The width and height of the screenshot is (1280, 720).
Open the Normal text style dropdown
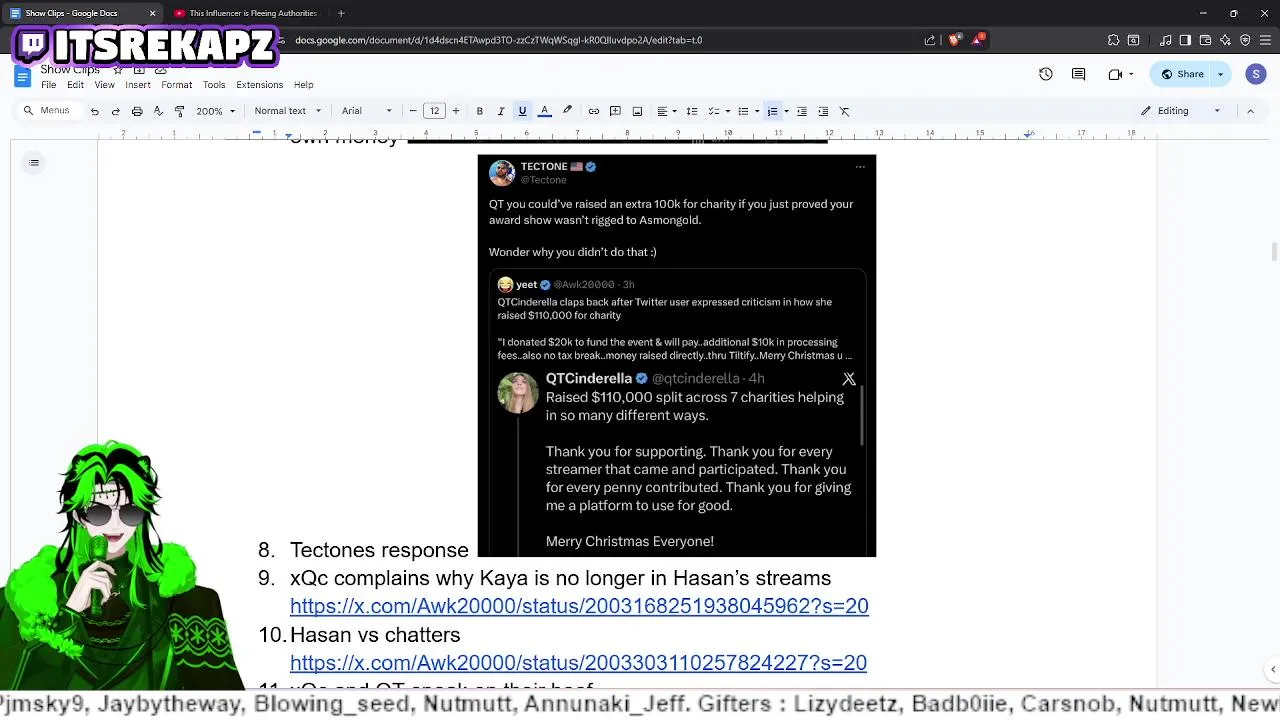pos(288,111)
